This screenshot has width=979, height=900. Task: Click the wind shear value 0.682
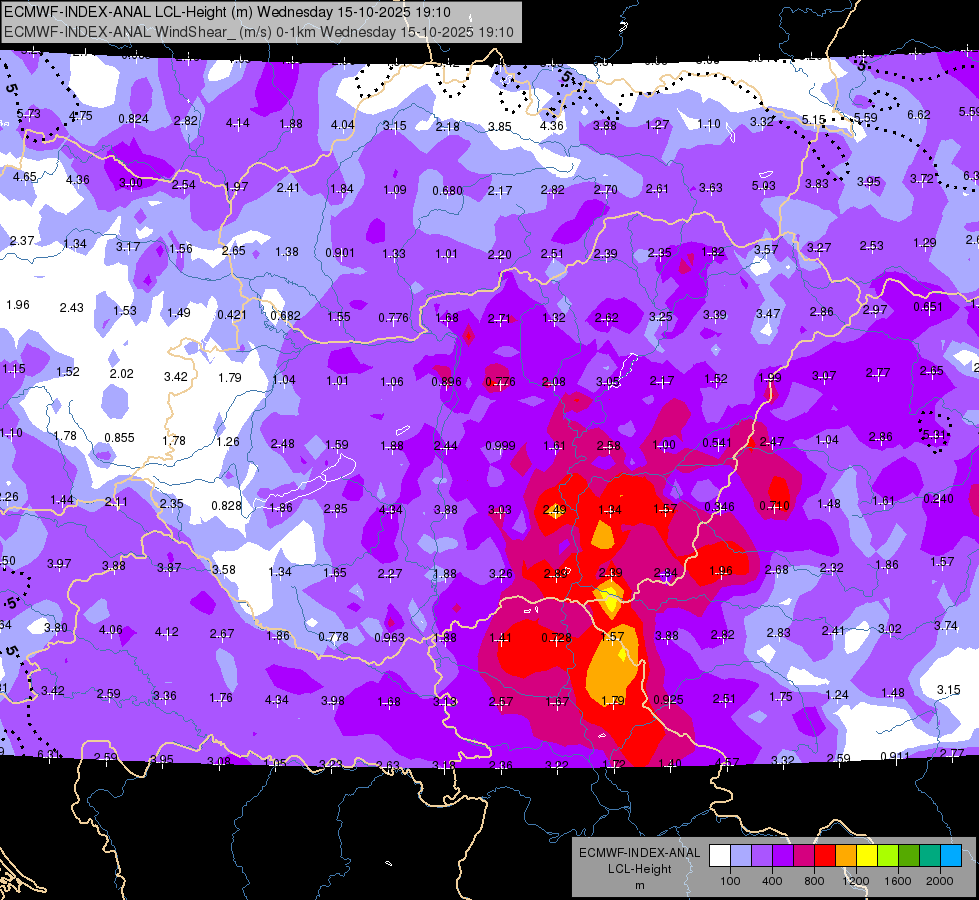285,316
